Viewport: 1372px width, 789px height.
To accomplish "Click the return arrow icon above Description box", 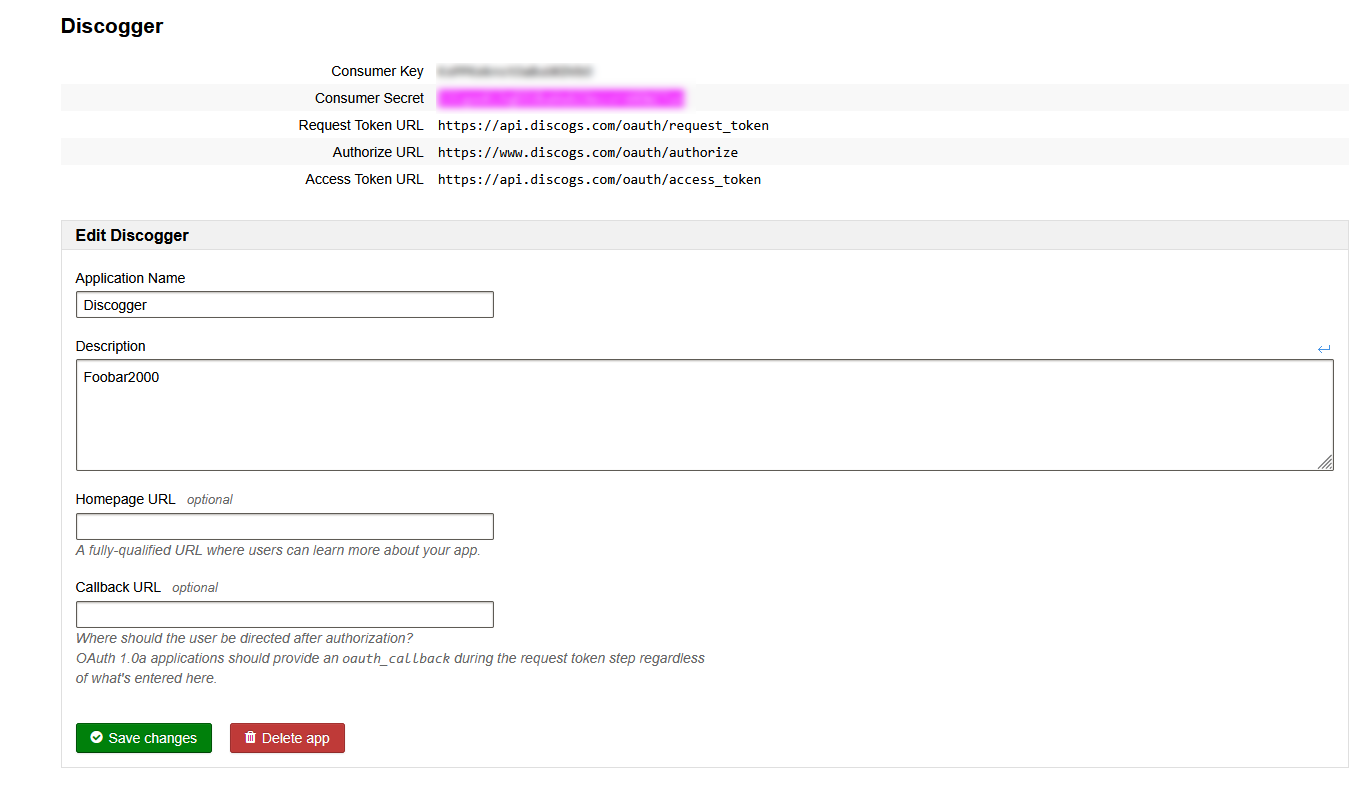I will click(x=1324, y=349).
